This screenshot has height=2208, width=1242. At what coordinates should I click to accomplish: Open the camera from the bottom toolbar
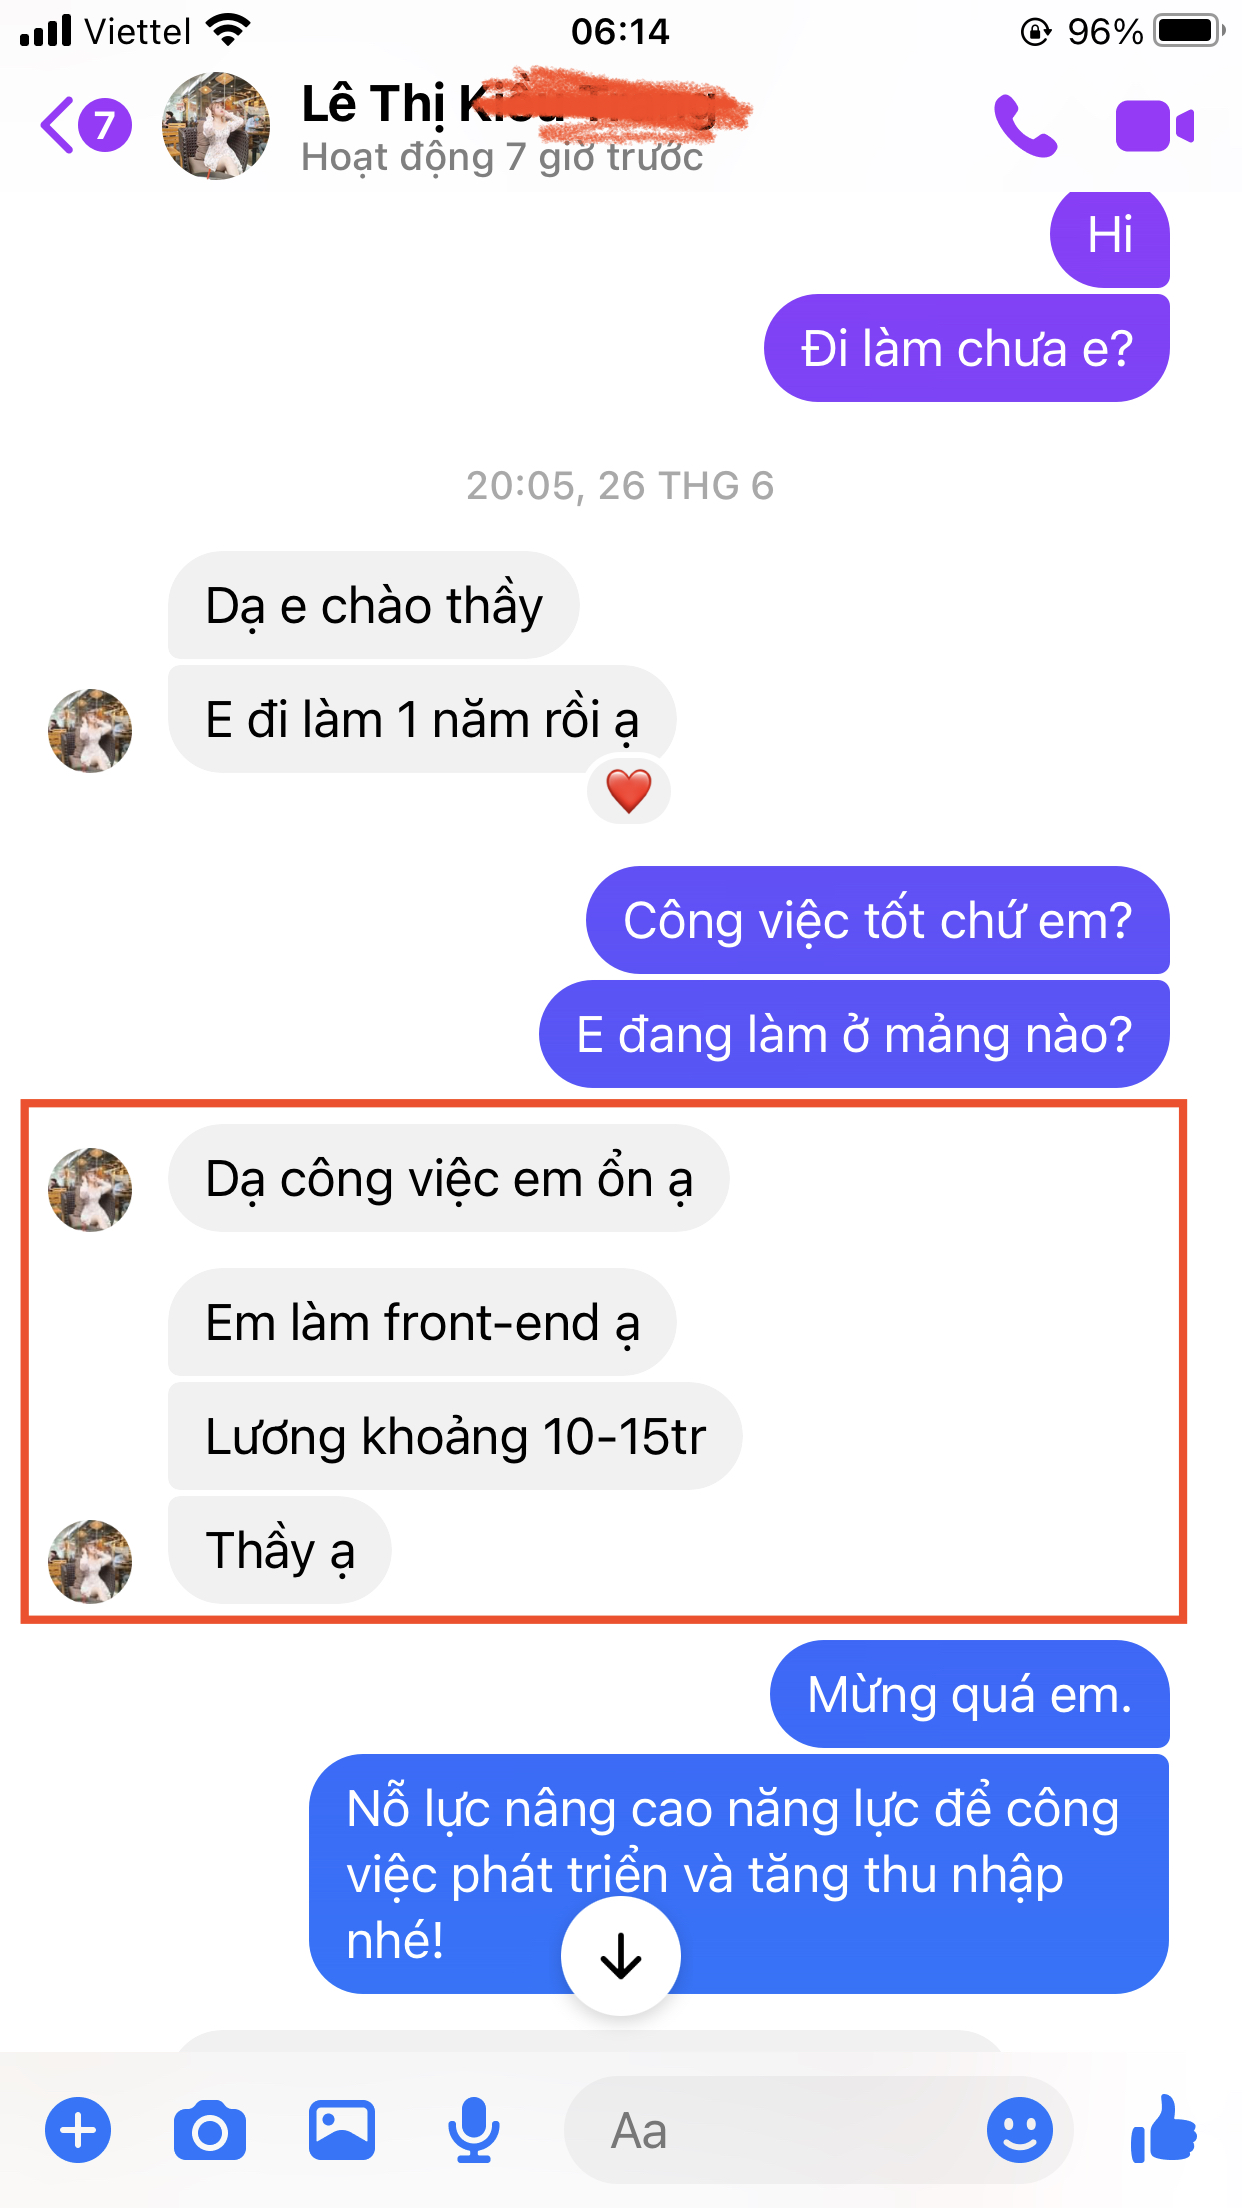point(209,2131)
